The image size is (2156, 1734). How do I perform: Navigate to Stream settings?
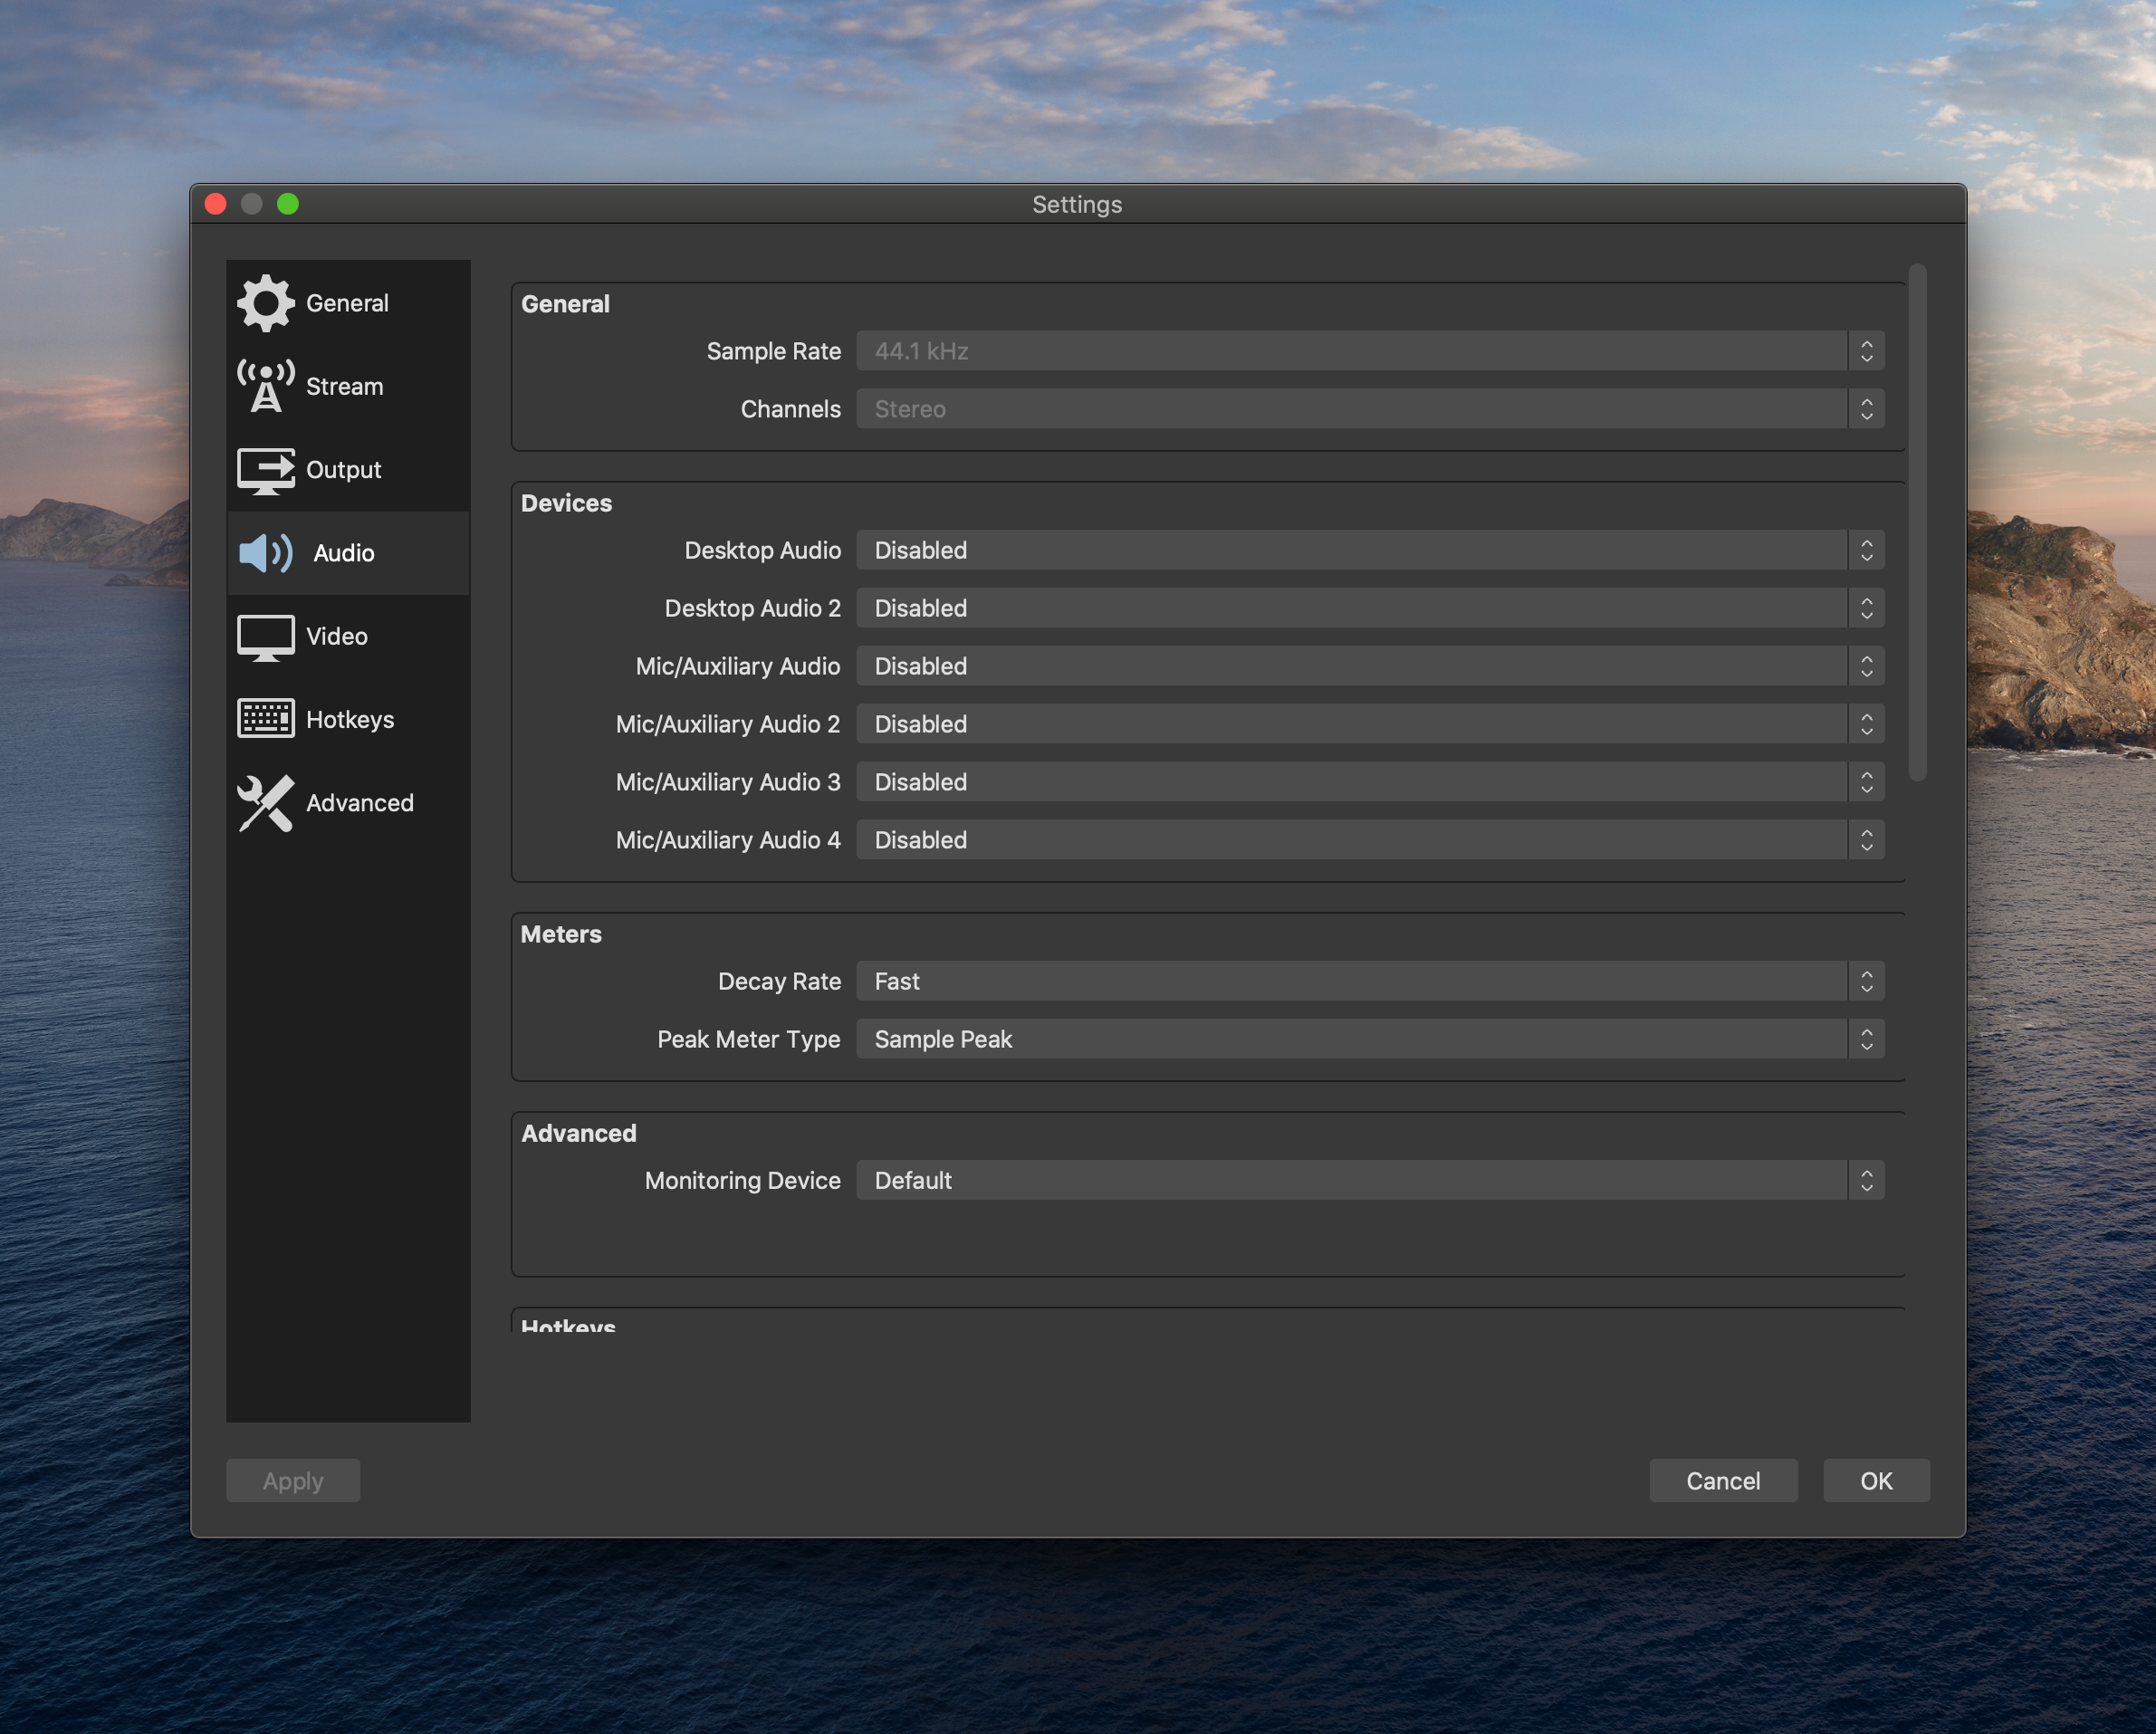point(347,384)
